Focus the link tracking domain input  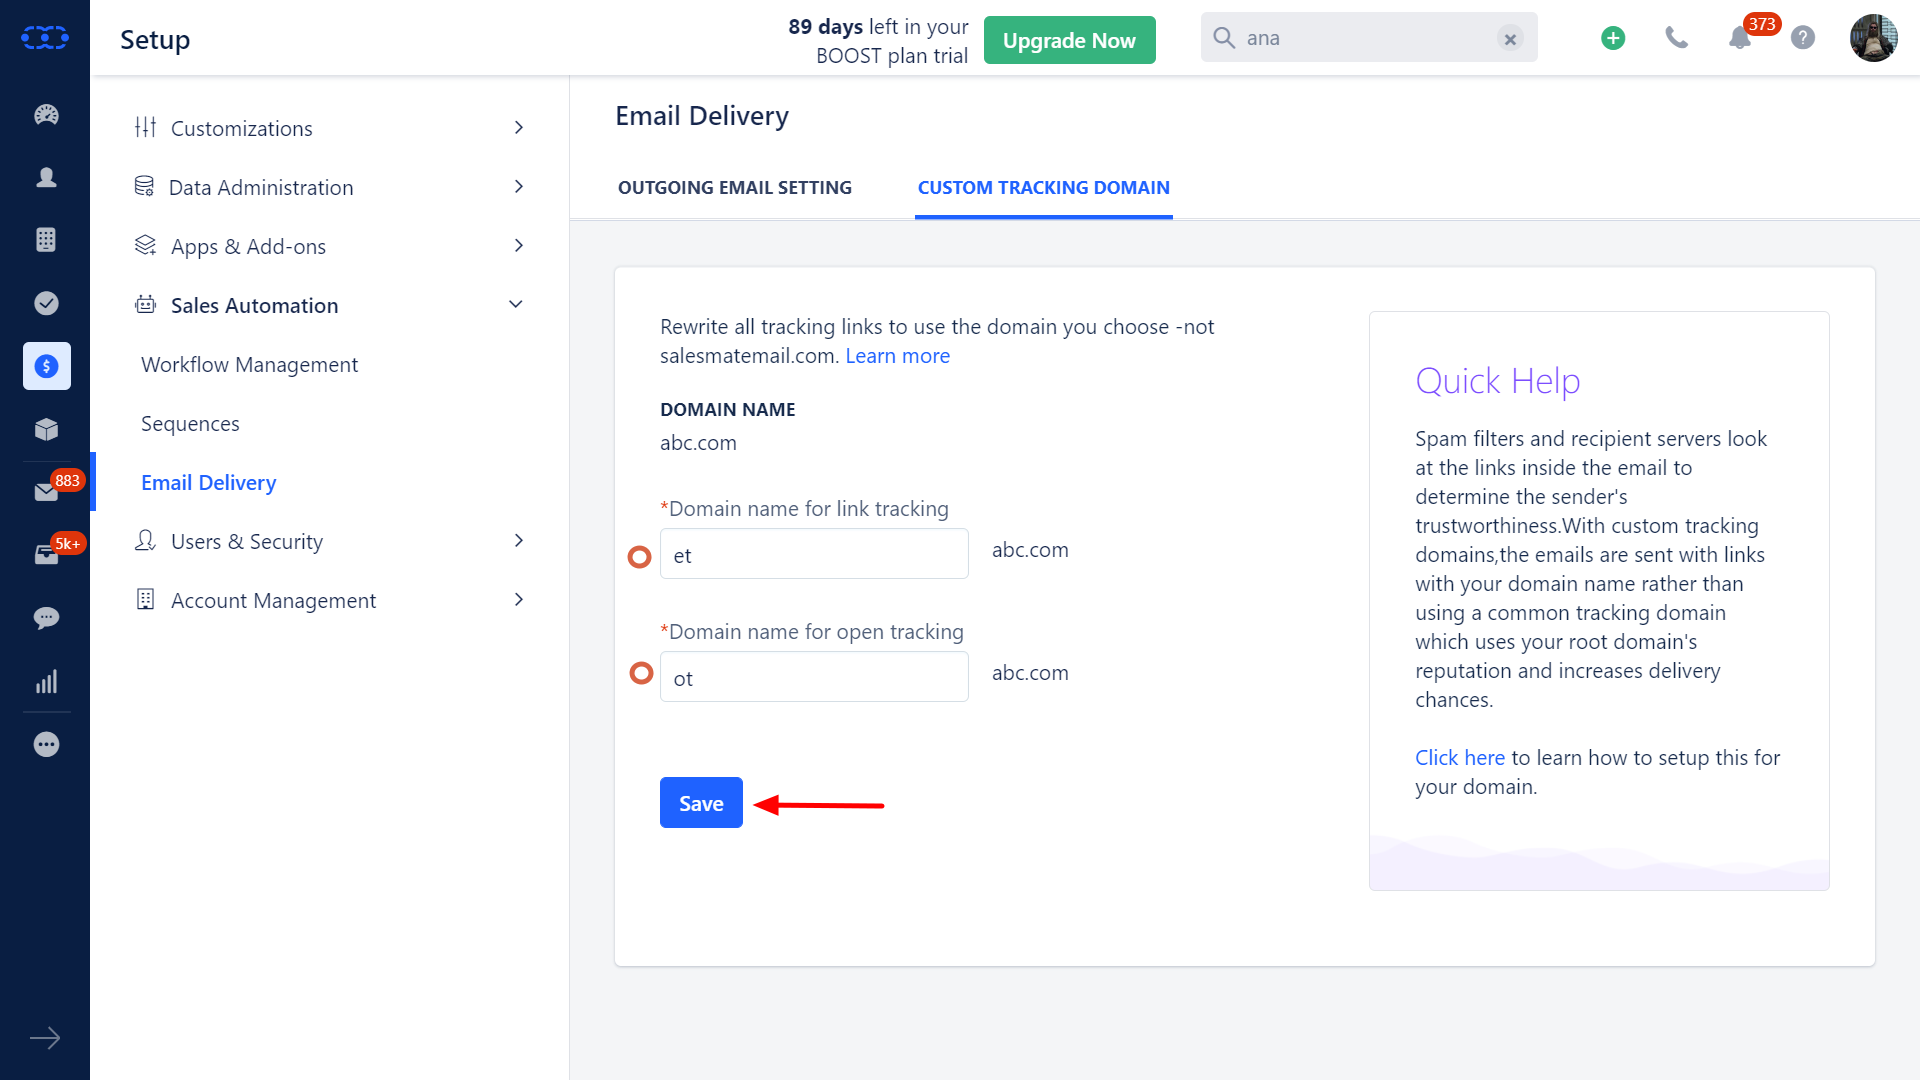(814, 554)
